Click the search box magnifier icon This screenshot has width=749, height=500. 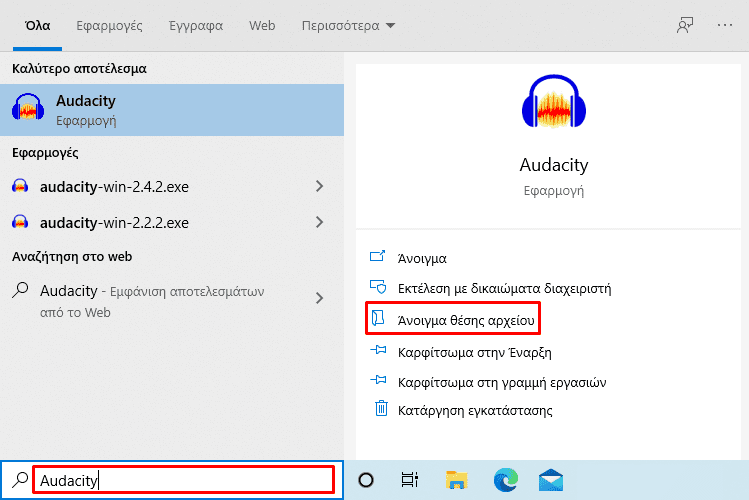click(x=20, y=479)
